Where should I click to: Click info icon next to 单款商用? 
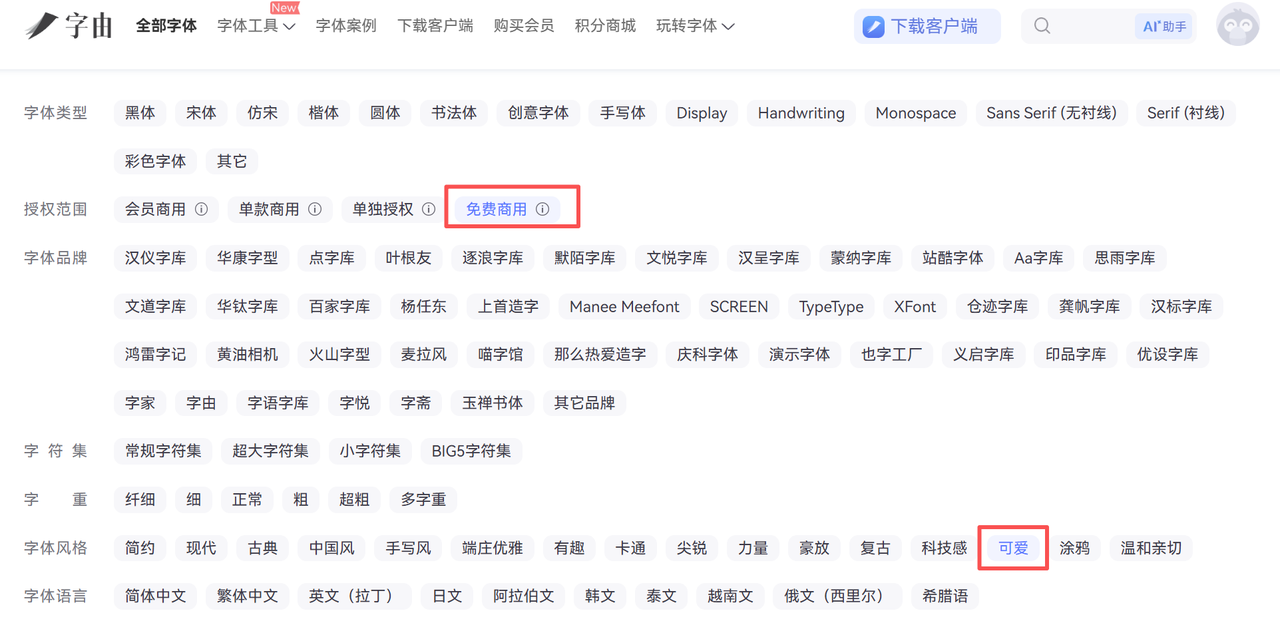[x=315, y=209]
